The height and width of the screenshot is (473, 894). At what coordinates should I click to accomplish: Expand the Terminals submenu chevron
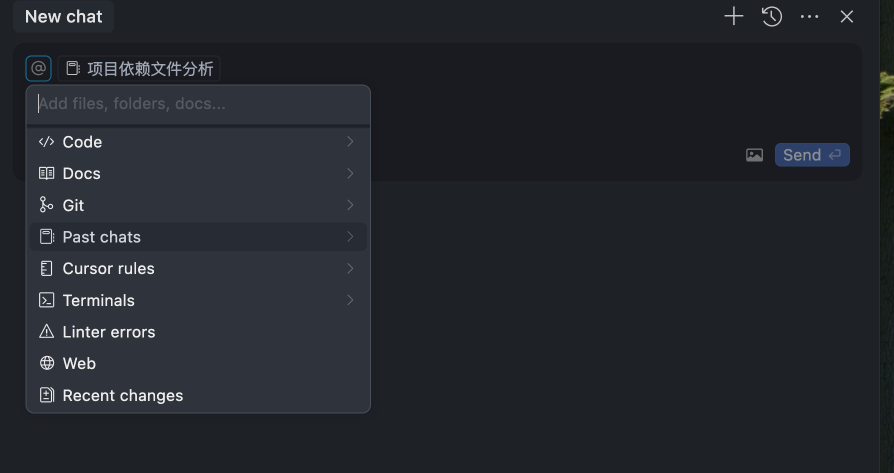pos(350,300)
